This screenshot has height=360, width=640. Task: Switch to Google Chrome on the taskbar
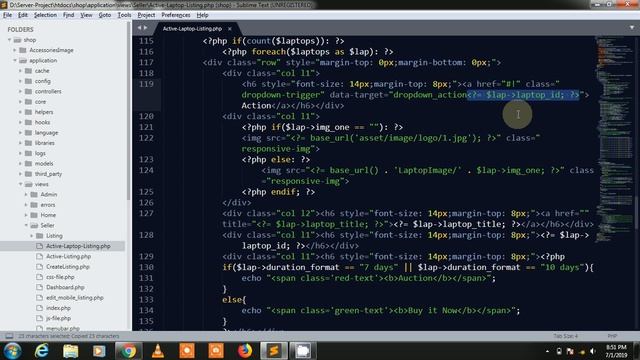pos(128,351)
